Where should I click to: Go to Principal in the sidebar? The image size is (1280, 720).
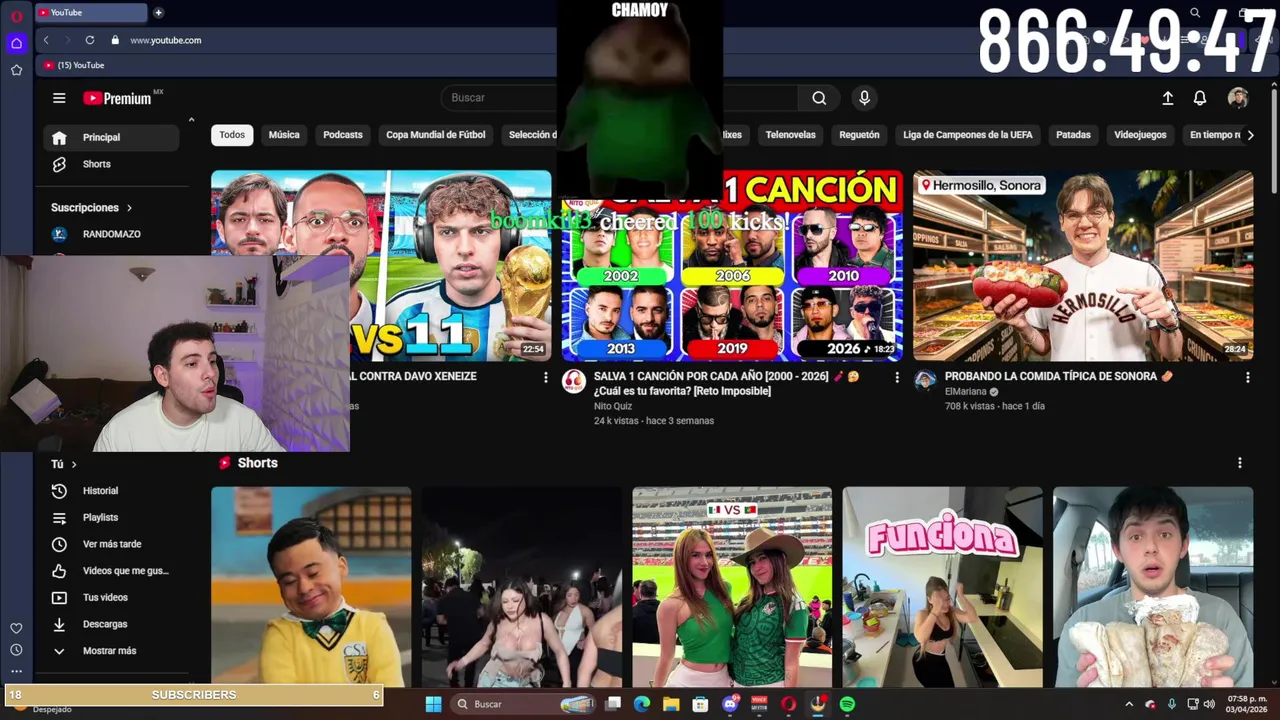point(111,138)
